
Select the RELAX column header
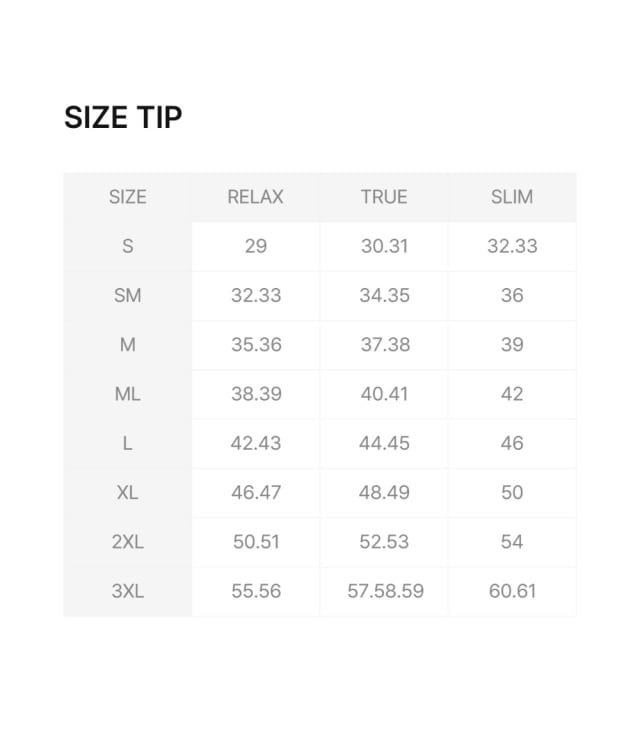[255, 197]
